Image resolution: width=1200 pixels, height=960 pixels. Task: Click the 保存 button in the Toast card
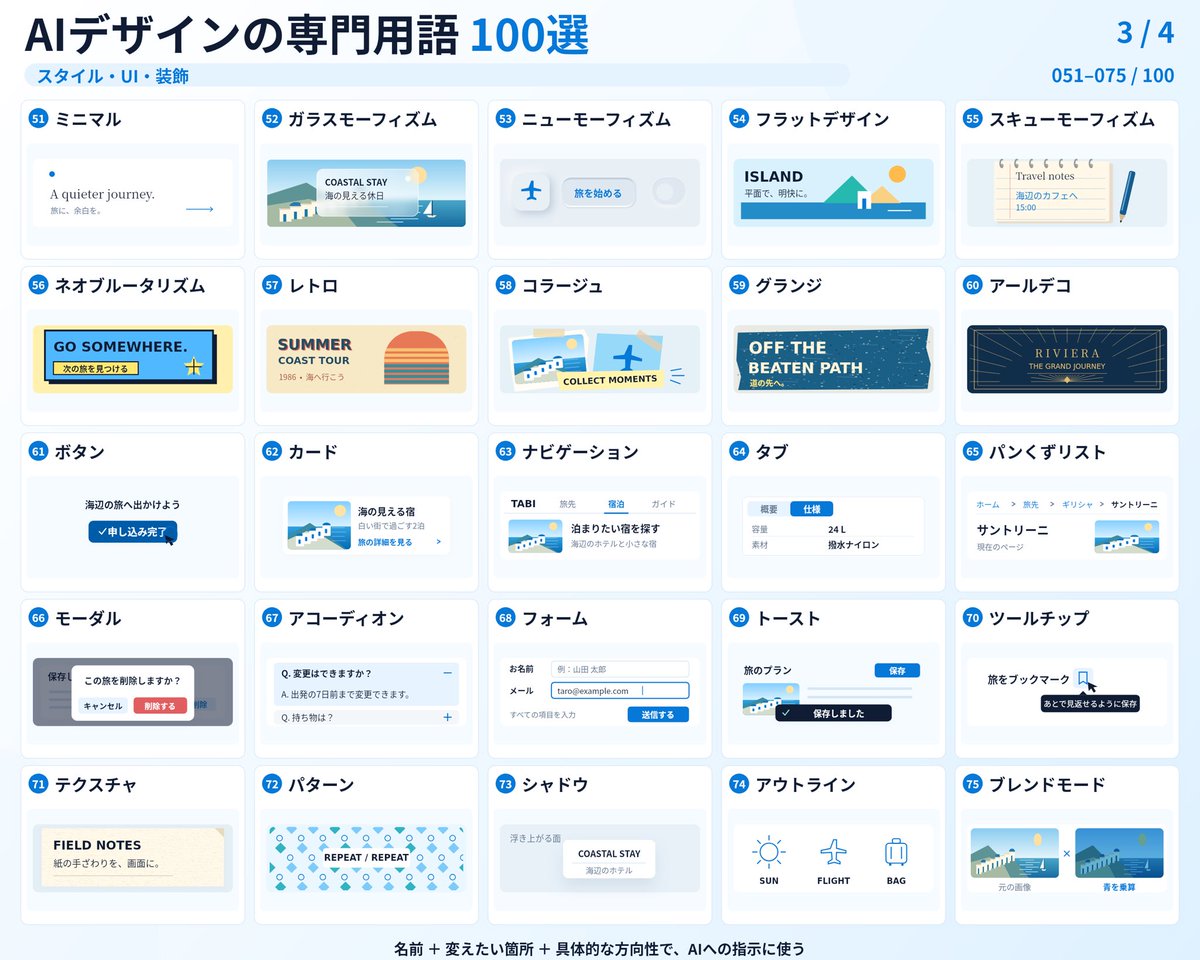[x=897, y=670]
